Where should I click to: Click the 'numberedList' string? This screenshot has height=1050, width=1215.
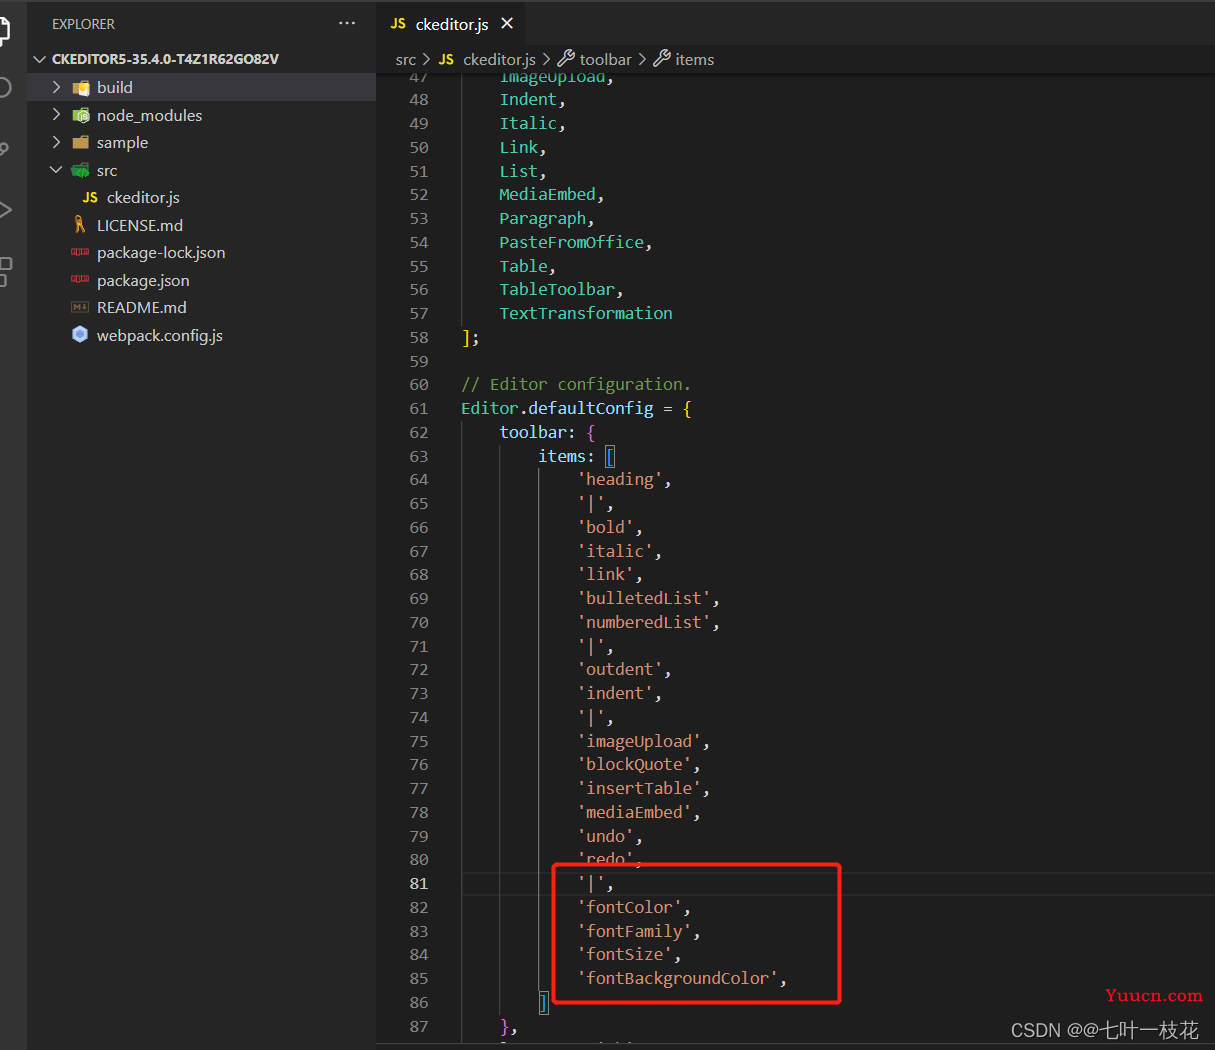[644, 622]
